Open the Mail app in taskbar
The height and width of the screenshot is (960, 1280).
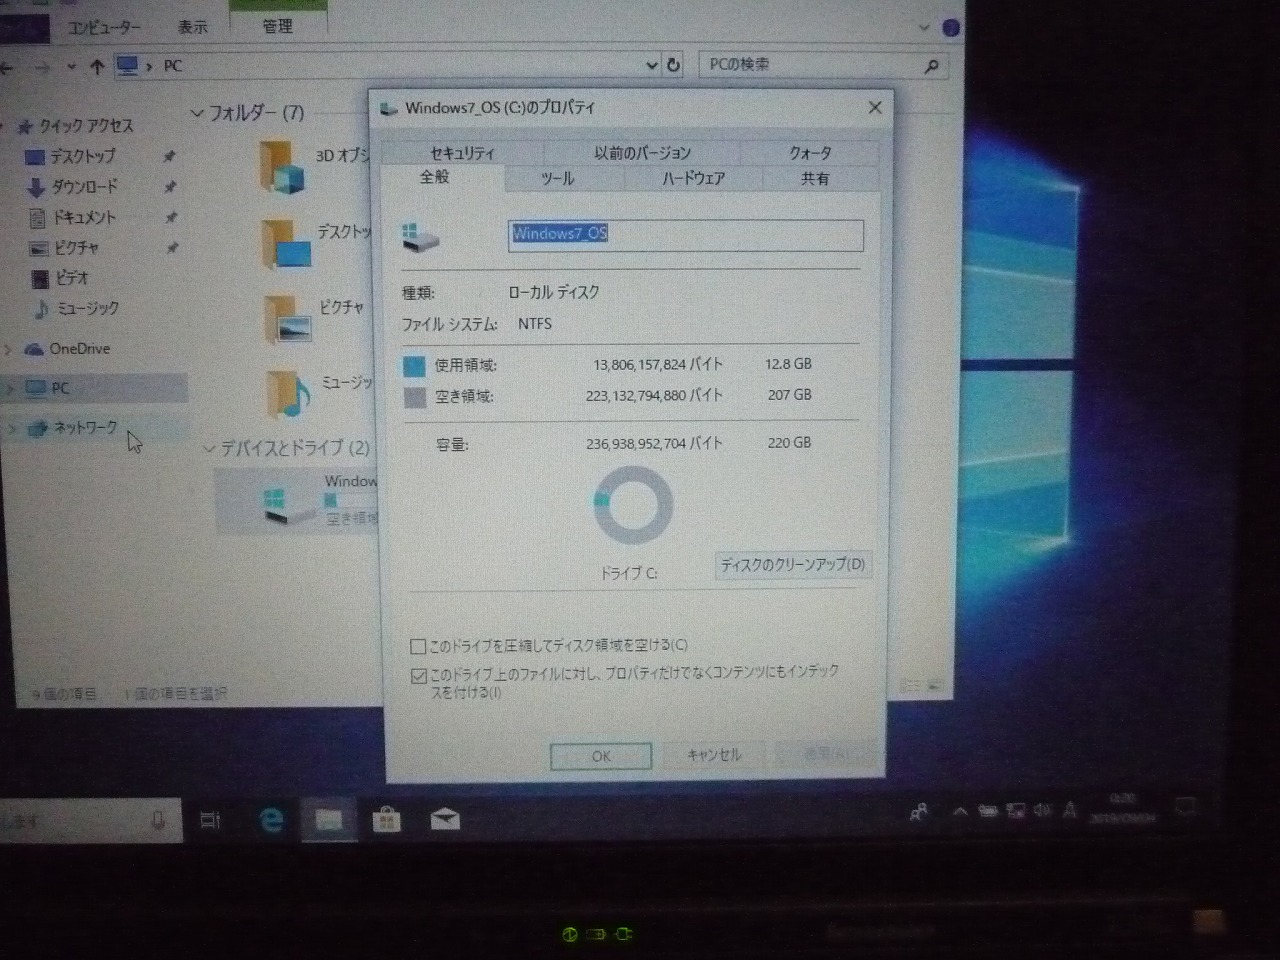click(x=445, y=820)
